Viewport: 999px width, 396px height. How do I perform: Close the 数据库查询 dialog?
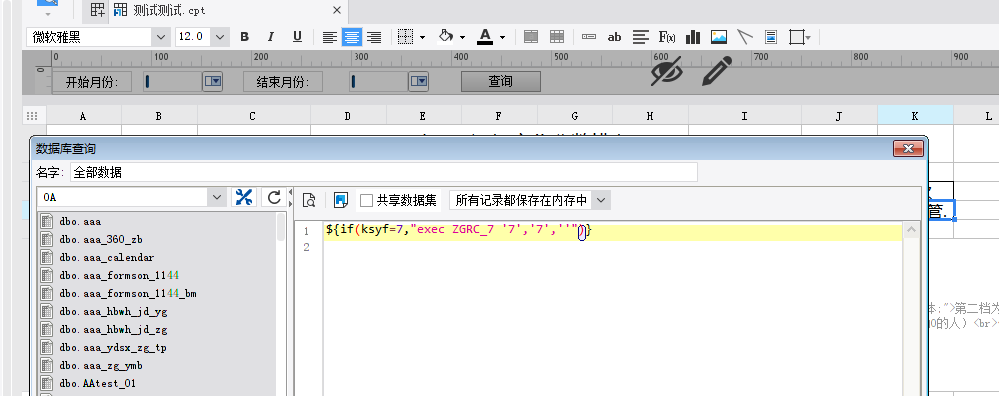coord(908,149)
